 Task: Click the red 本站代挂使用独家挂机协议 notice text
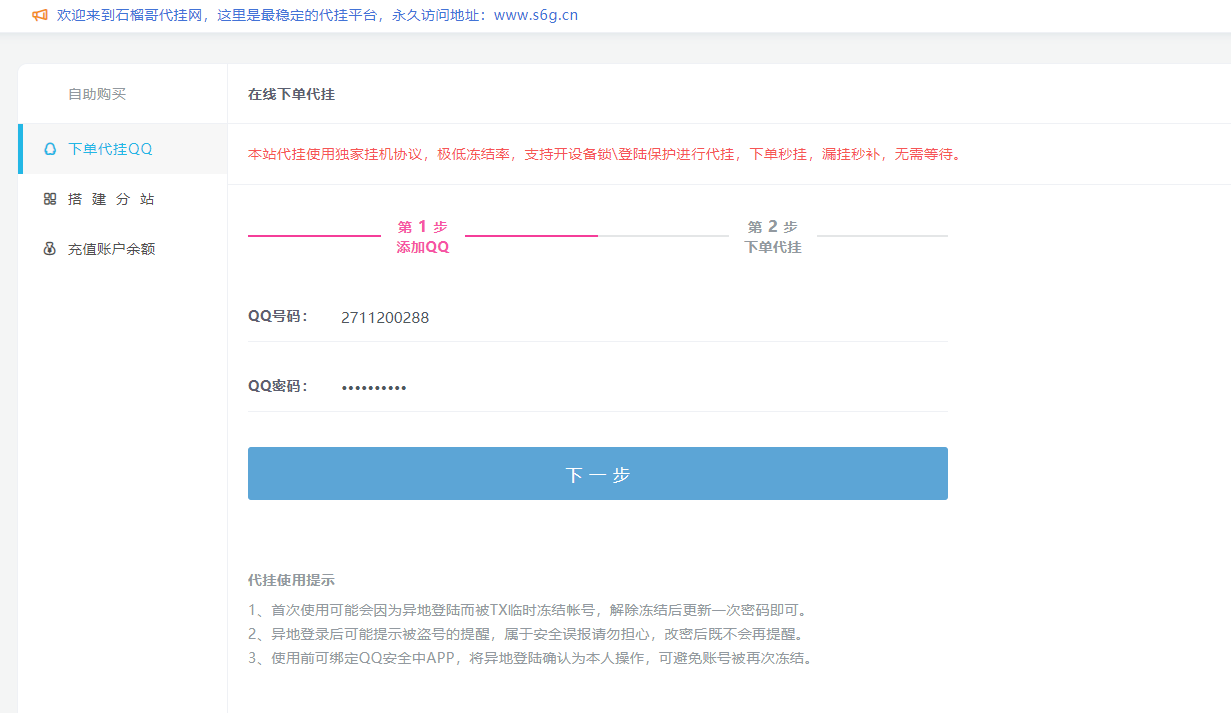coord(605,154)
